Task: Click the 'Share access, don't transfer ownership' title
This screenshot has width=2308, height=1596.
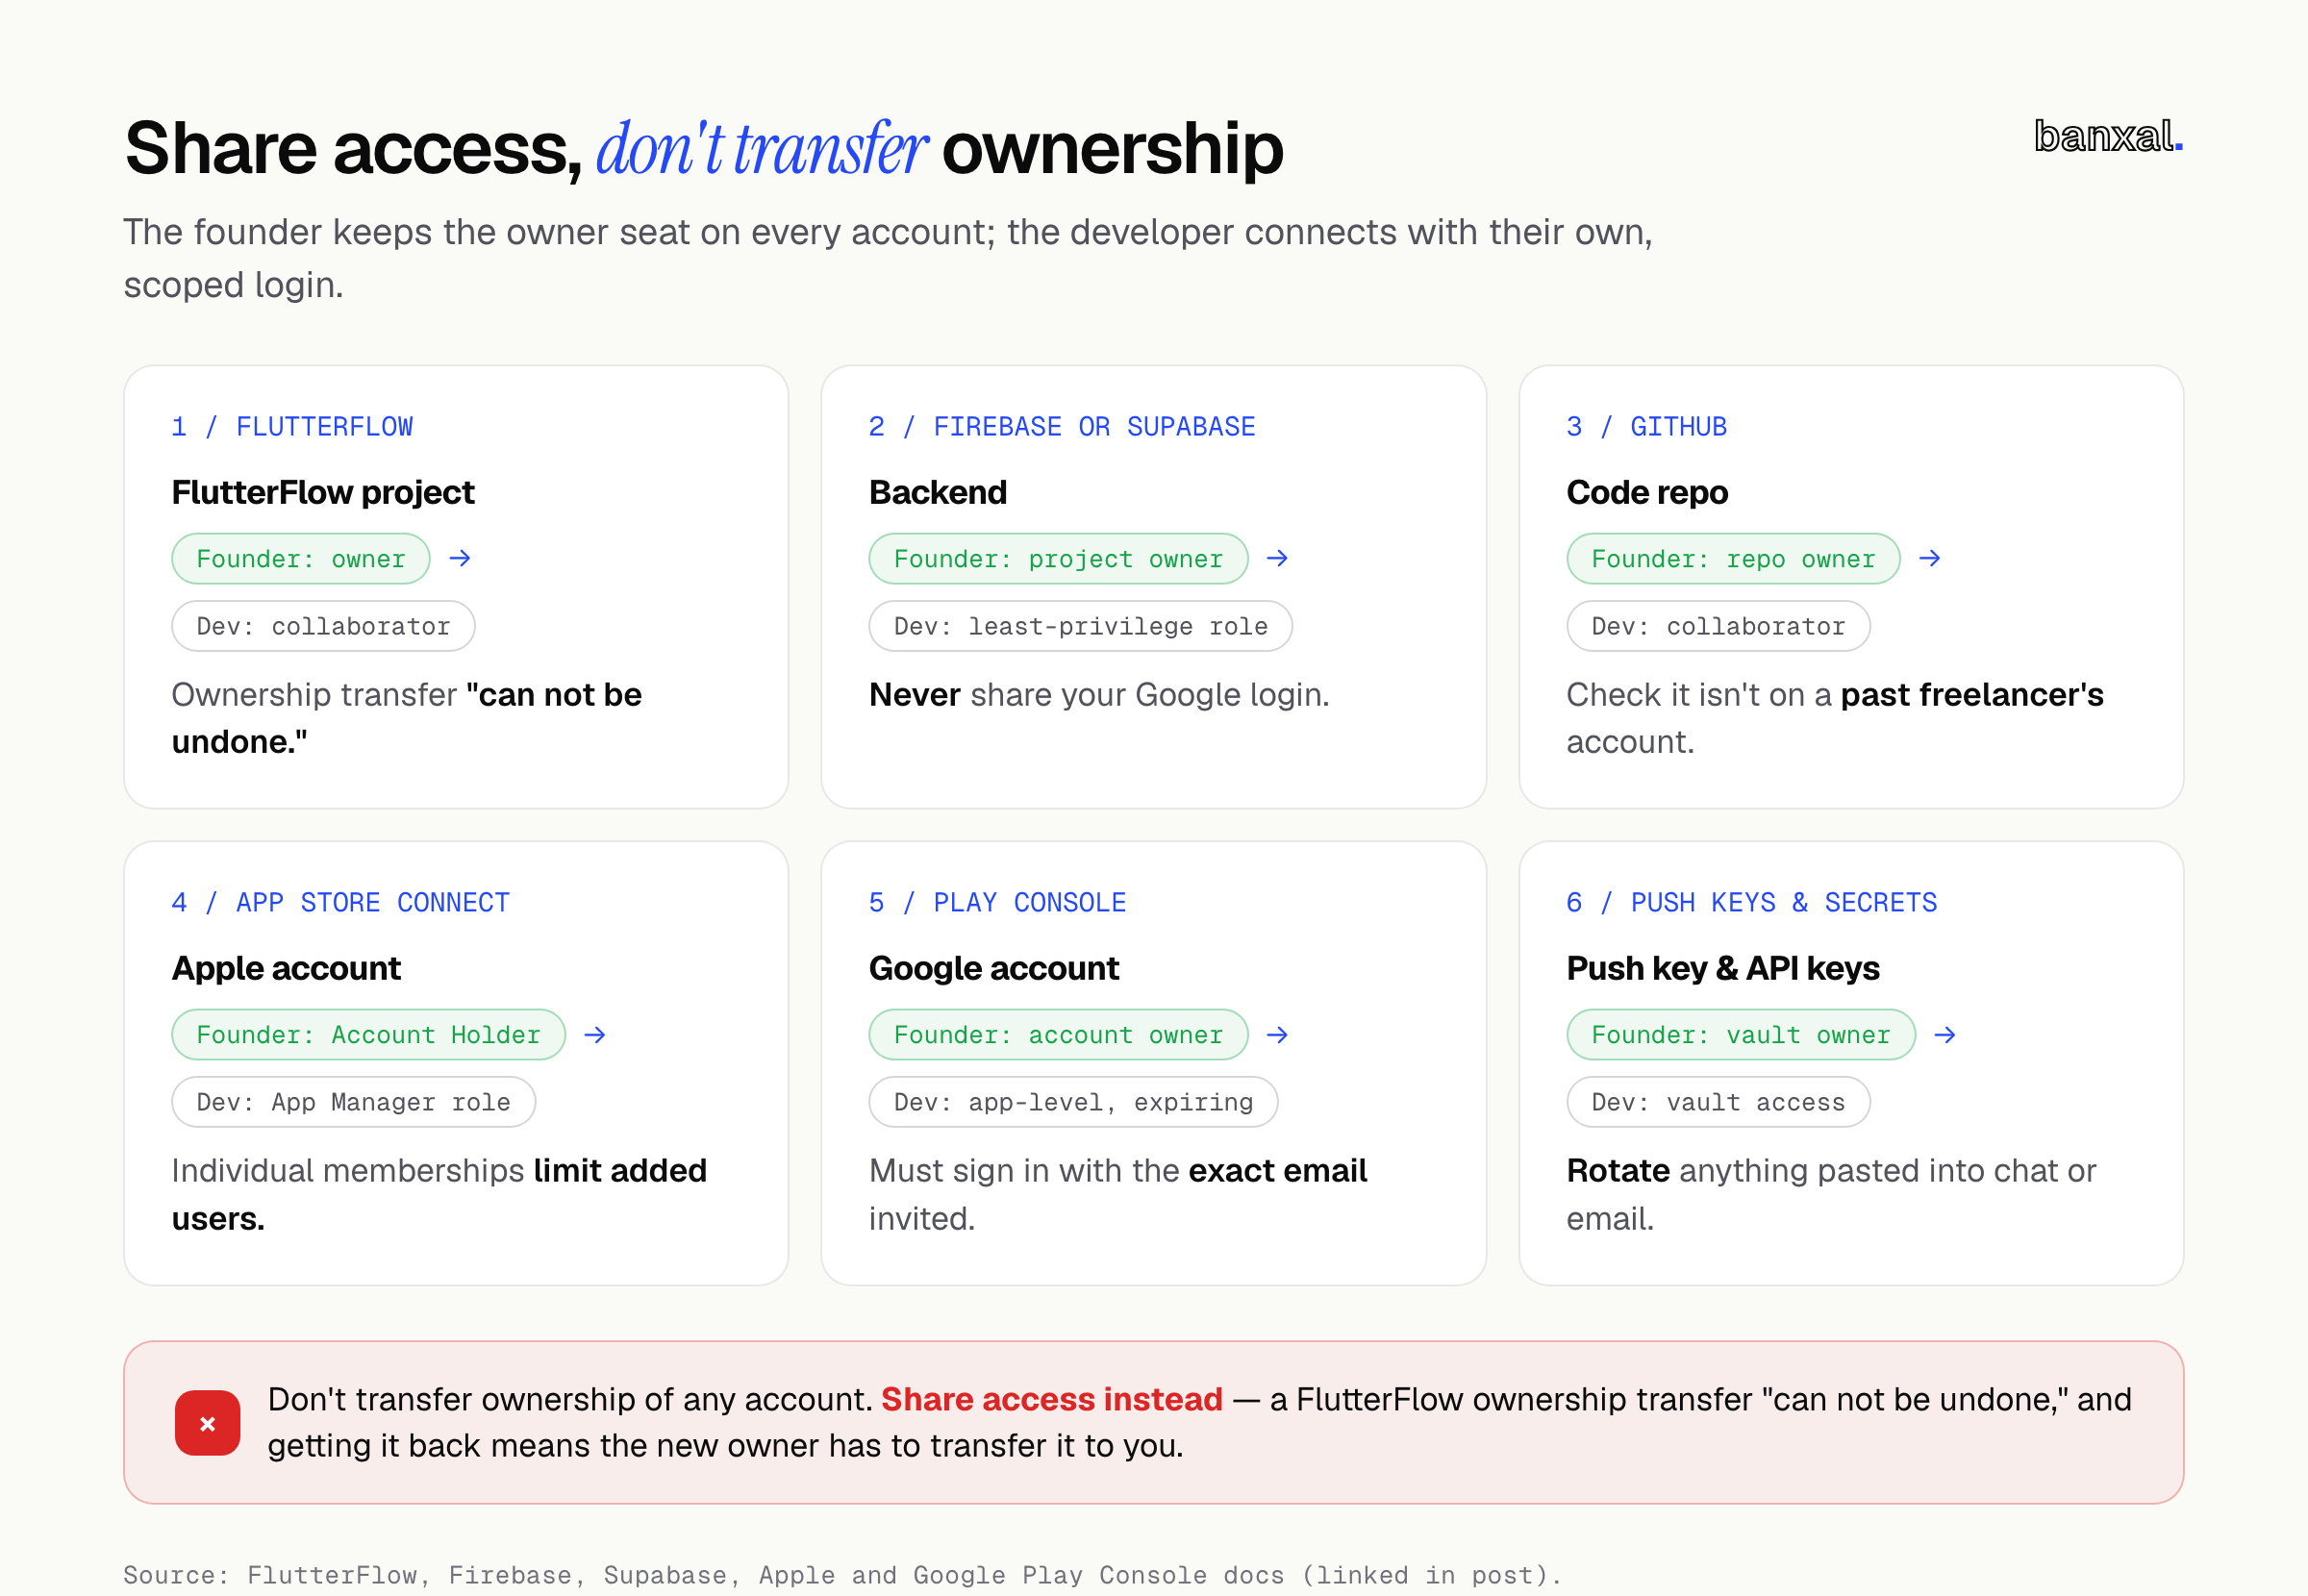Action: click(x=704, y=149)
